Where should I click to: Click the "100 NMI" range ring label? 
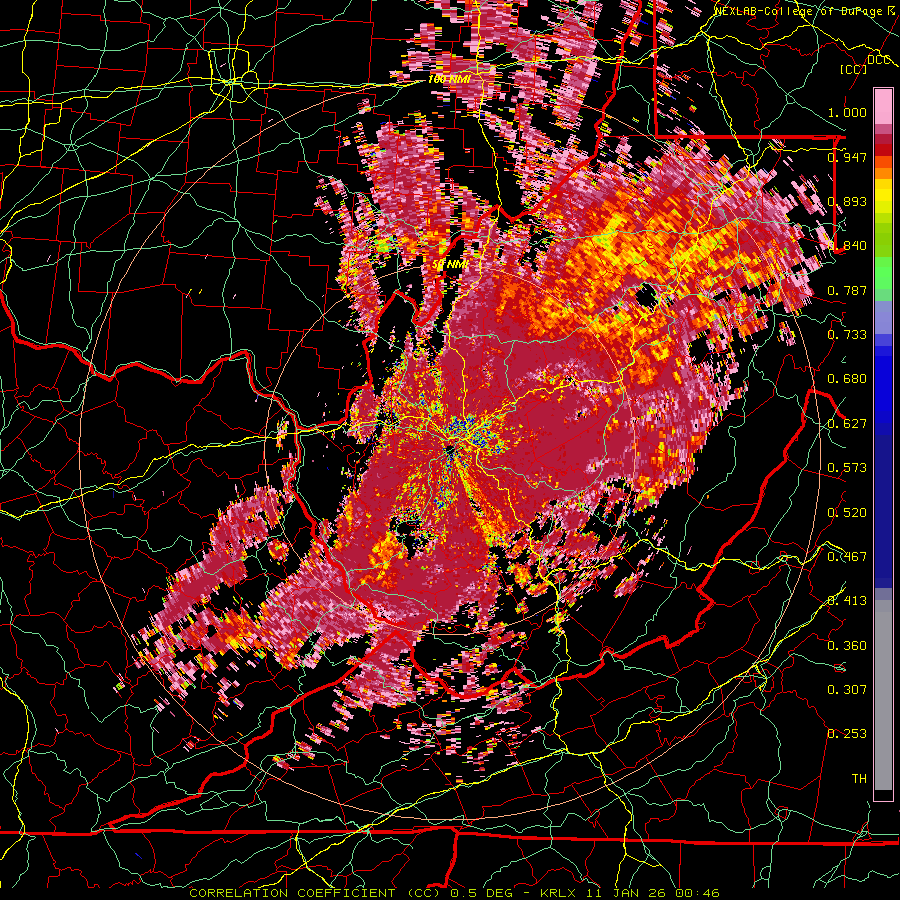[449, 79]
